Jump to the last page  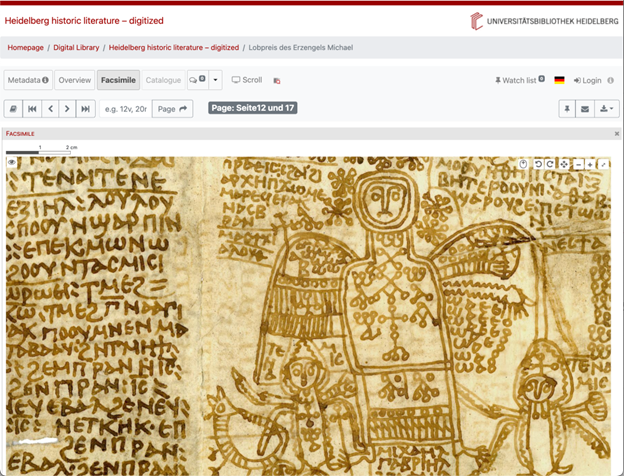point(86,109)
